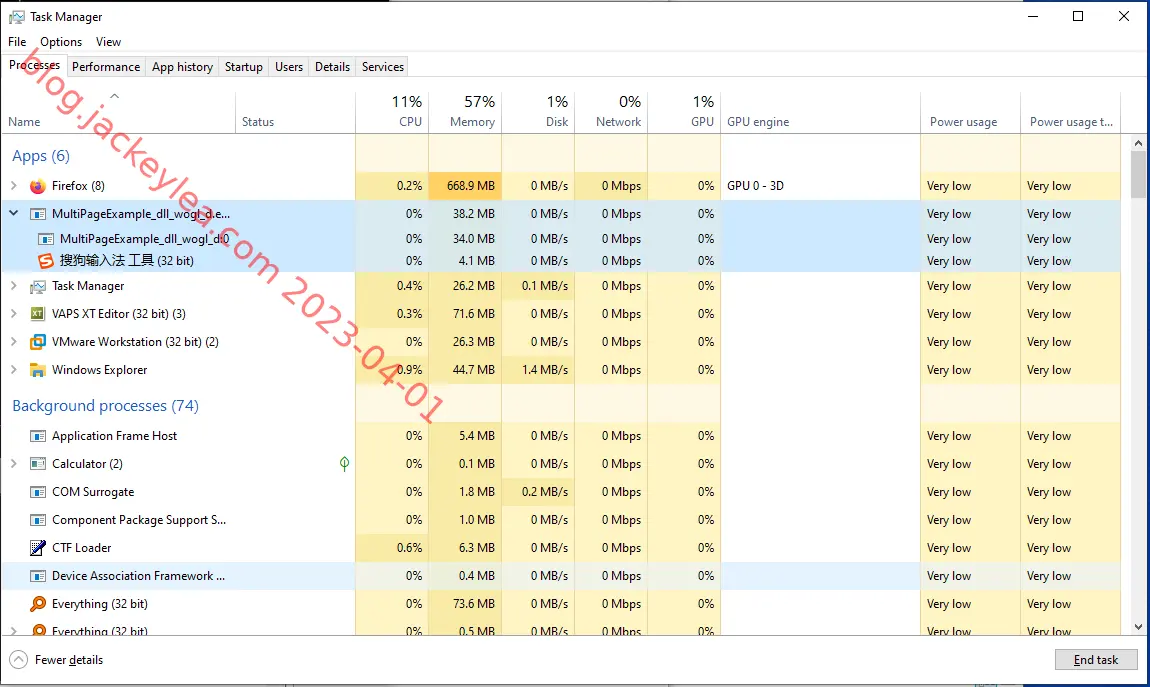
Task: Click the End task button
Action: pos(1096,660)
